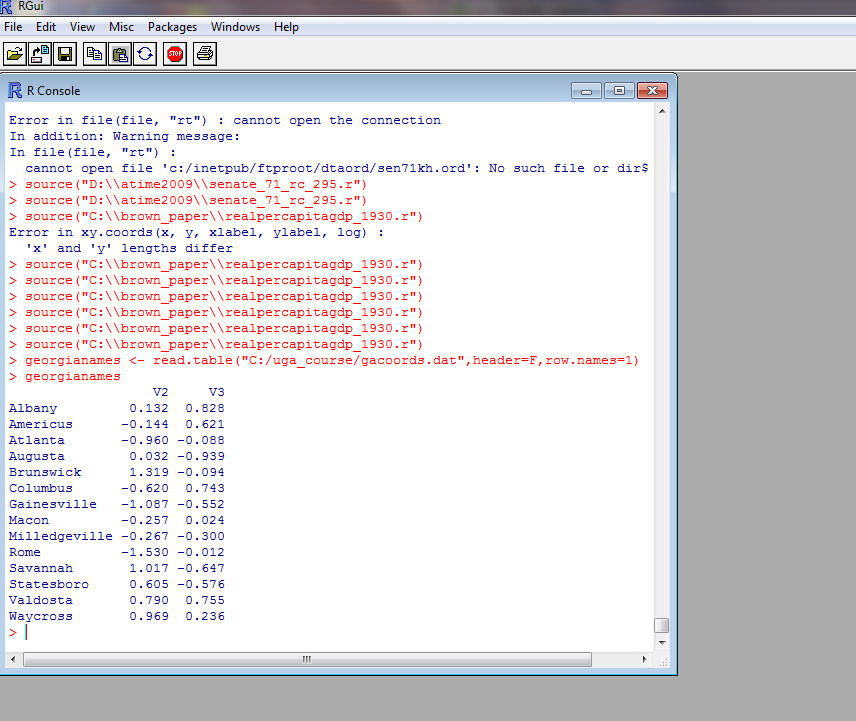The height and width of the screenshot is (721, 856).
Task: Open the Windows menu
Action: pos(236,27)
